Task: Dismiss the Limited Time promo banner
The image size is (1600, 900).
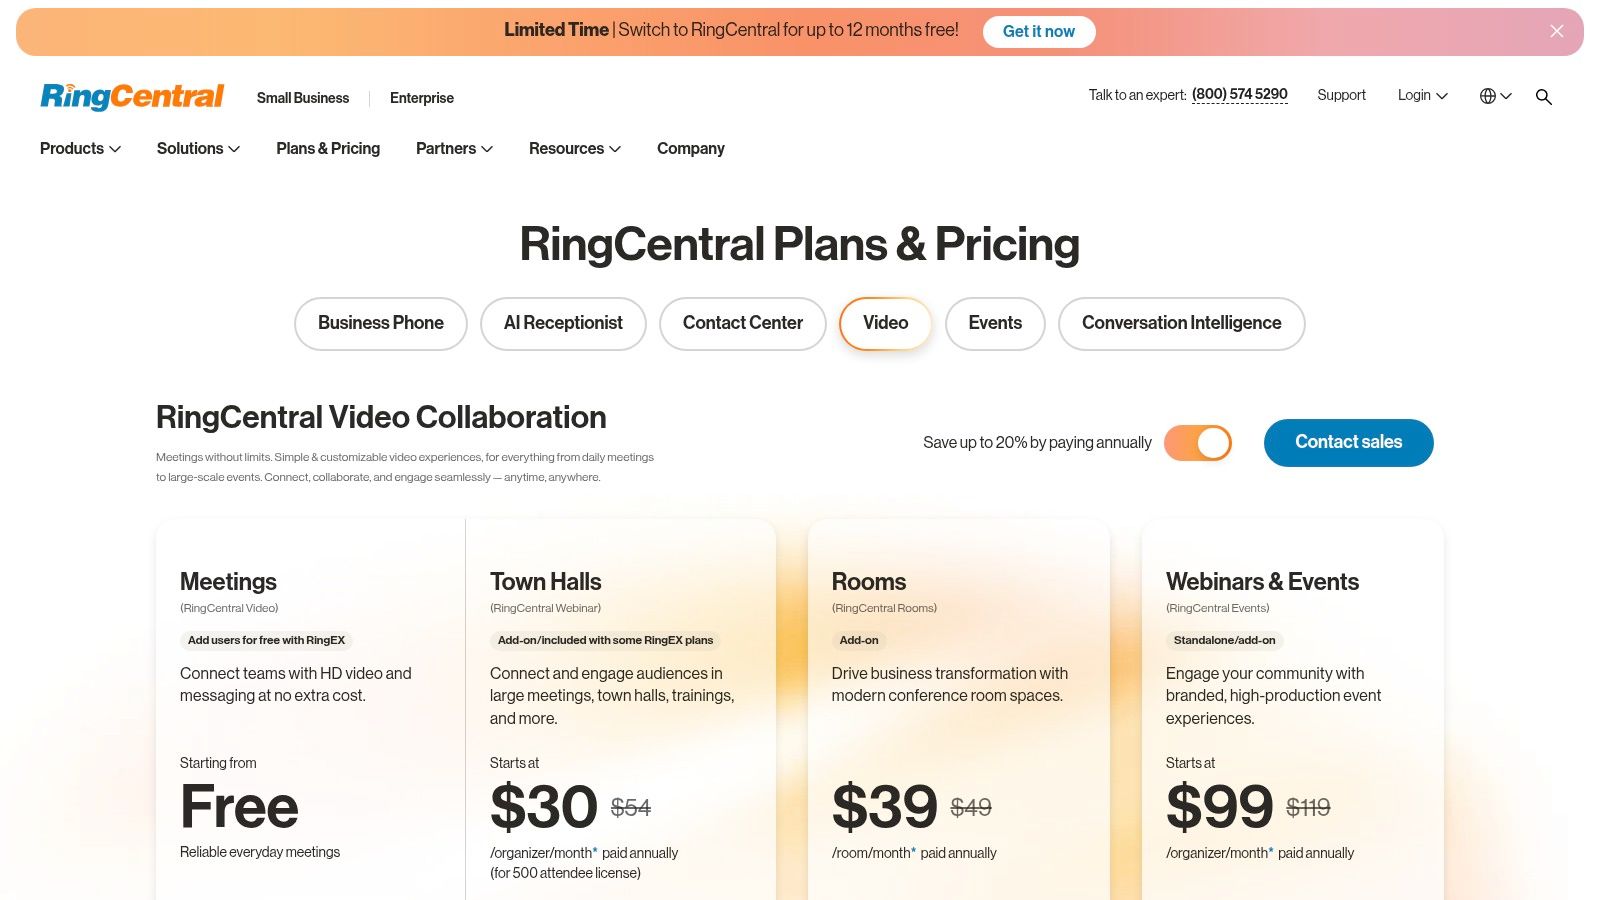Action: (1557, 31)
